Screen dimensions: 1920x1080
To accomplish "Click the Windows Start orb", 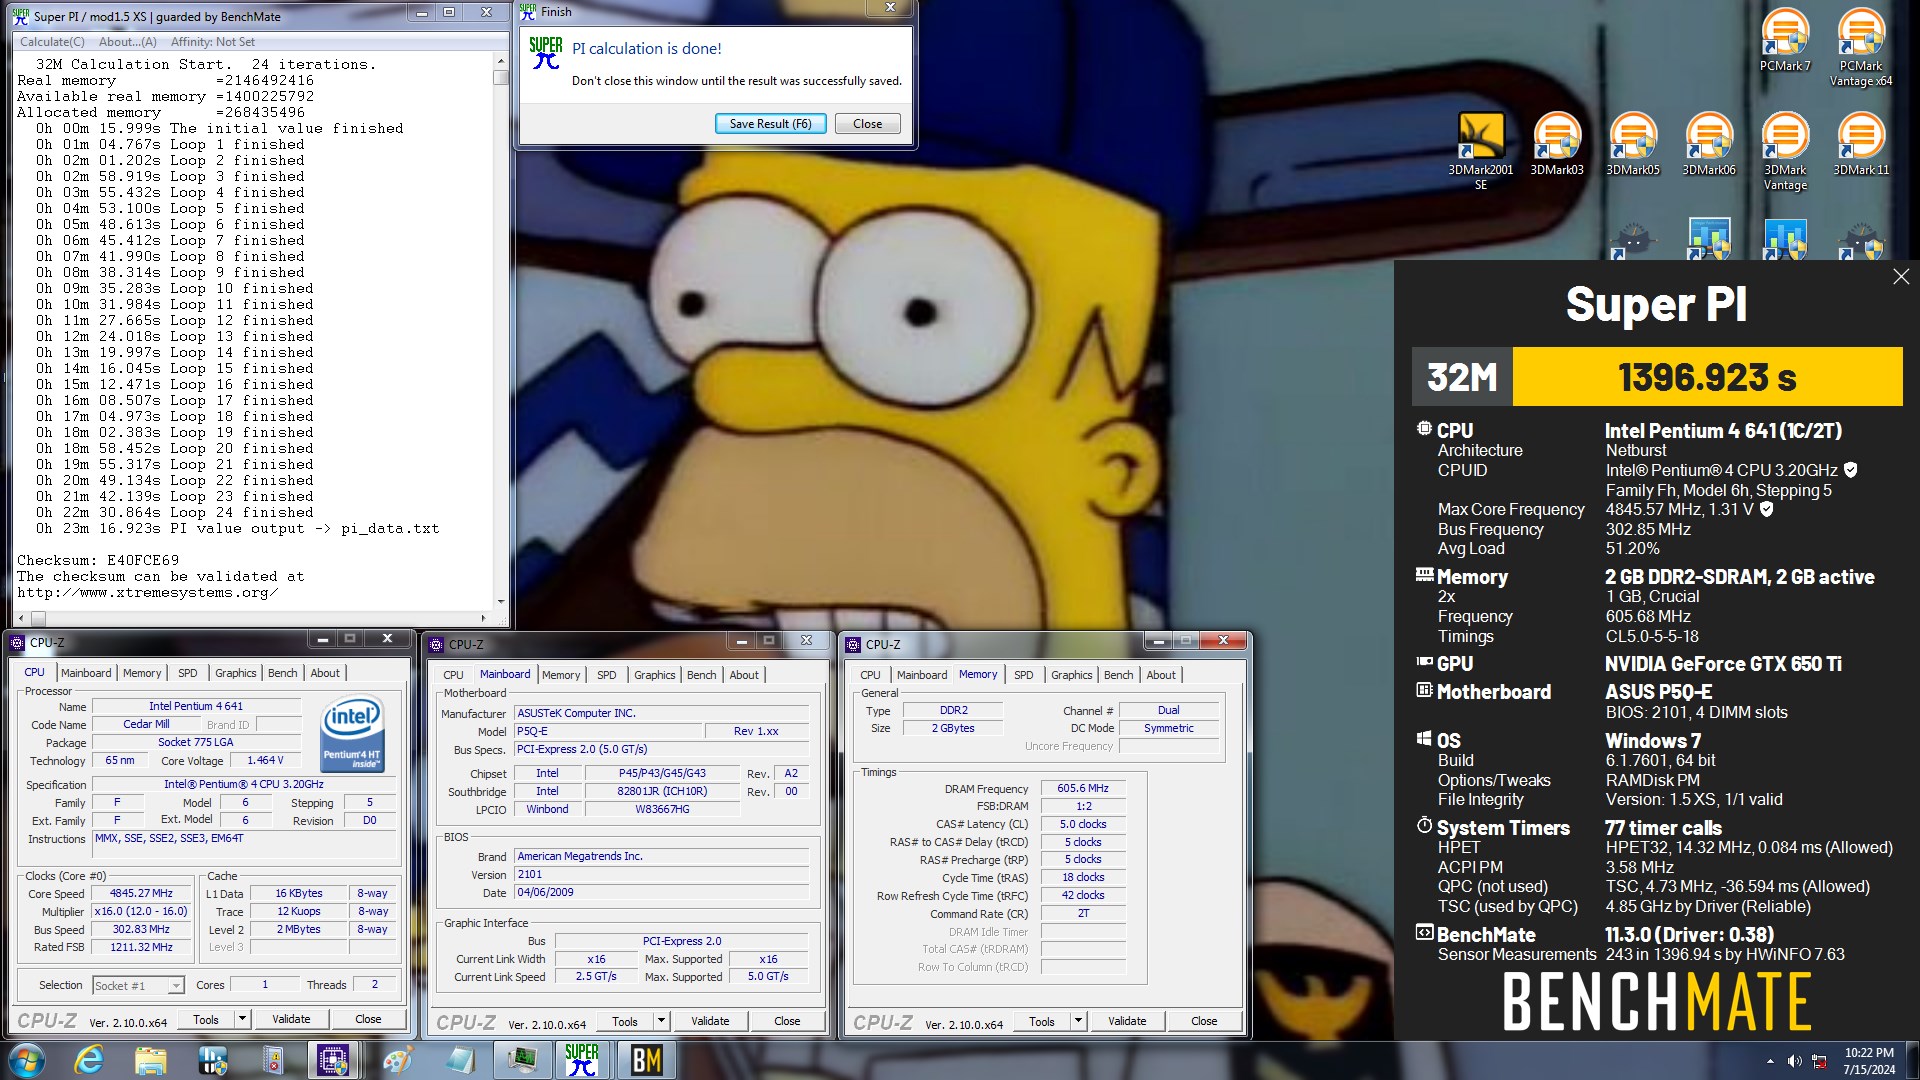I will (26, 1060).
